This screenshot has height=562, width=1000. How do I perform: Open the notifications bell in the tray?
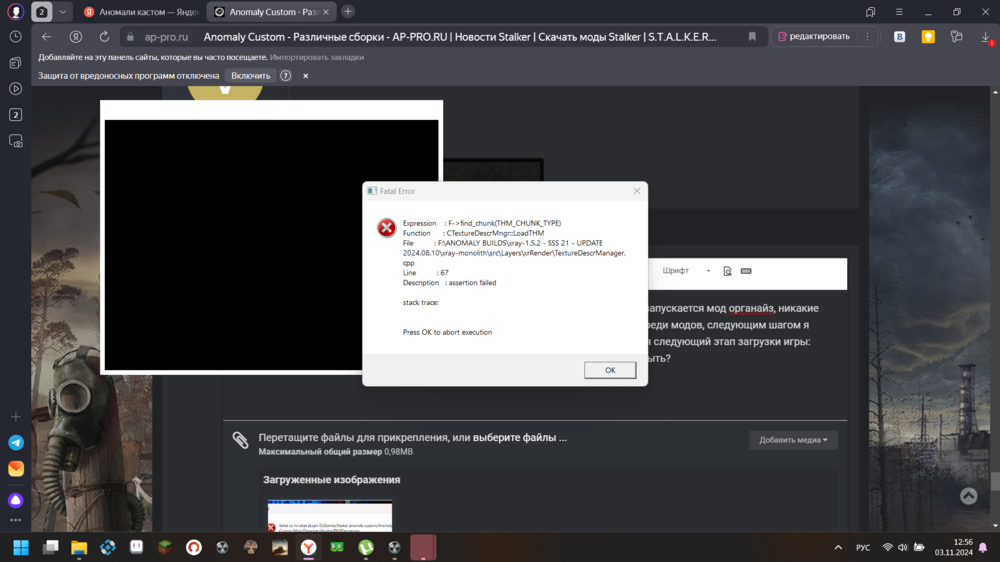(x=983, y=547)
